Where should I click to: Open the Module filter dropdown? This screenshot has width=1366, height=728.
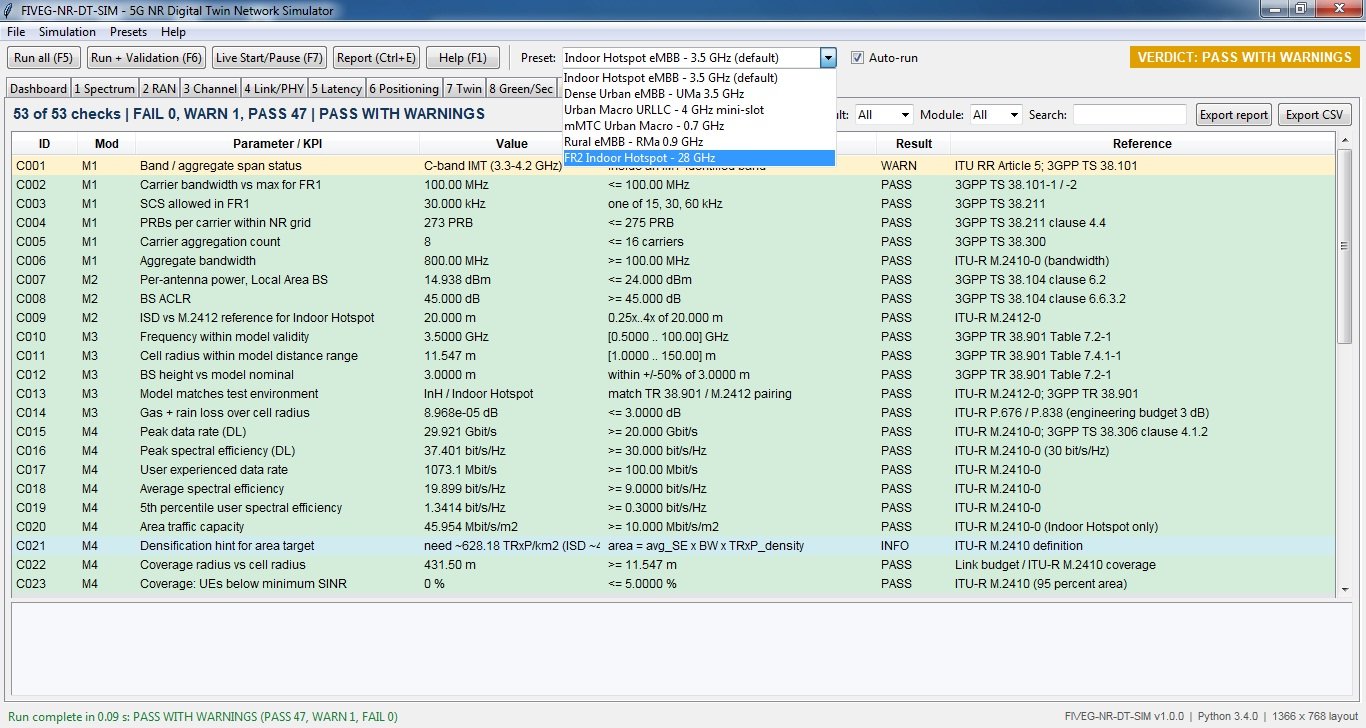(x=995, y=115)
